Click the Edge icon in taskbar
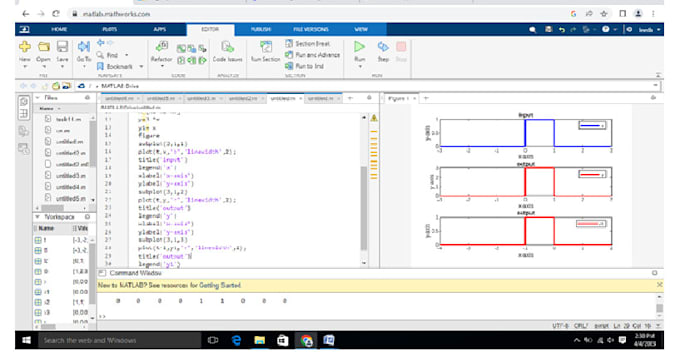Viewport: 680px width, 362px height. 236,340
